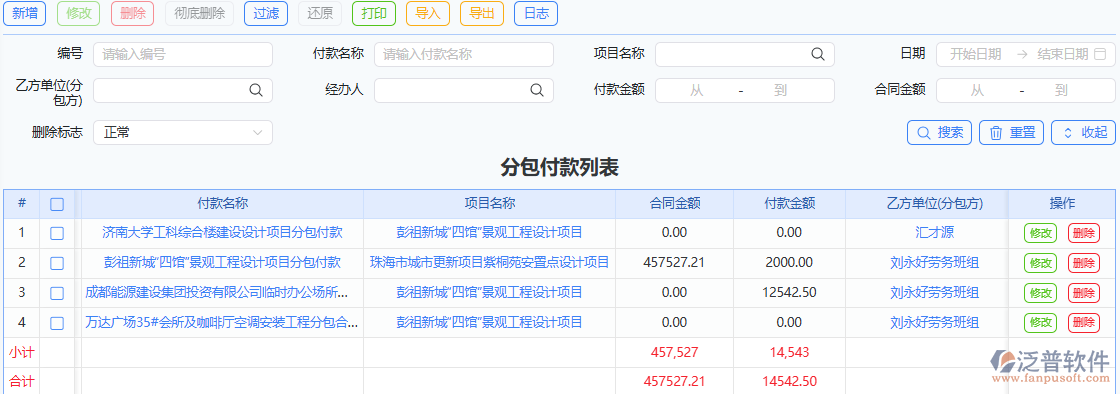Click the 搜索 search button
1120x394 pixels.
(939, 132)
